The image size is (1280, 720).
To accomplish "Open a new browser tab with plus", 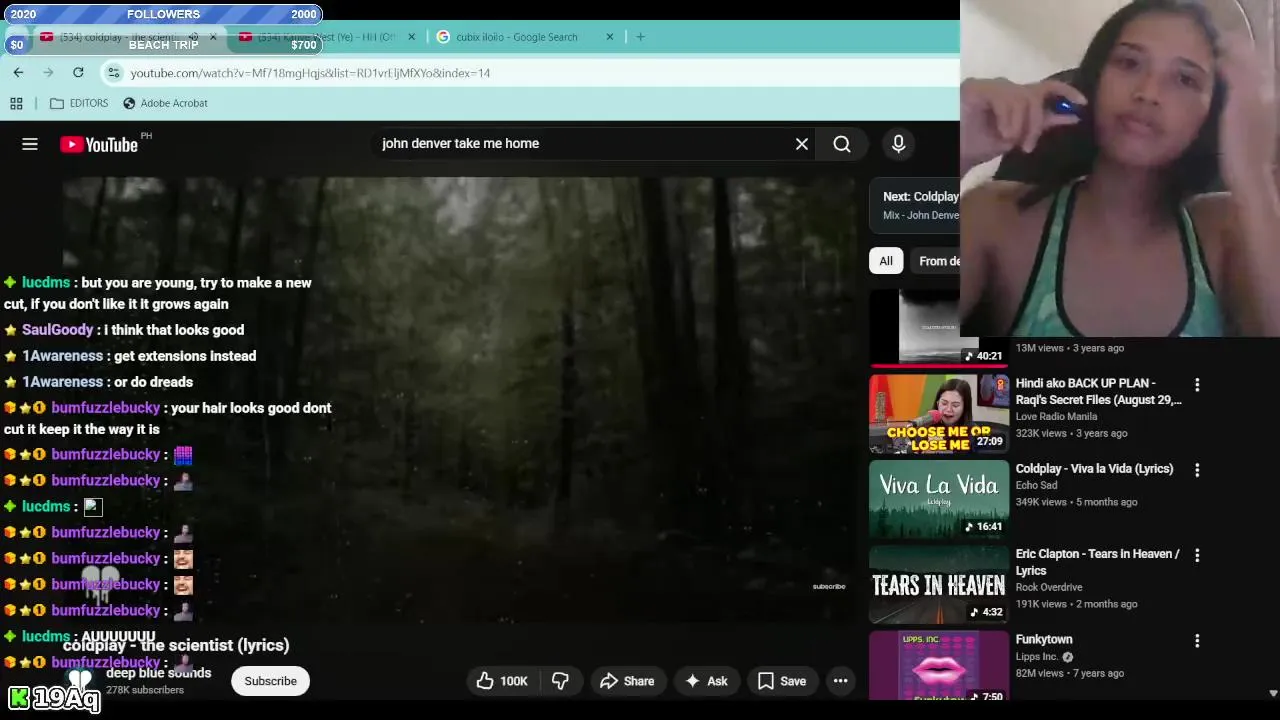I will tap(640, 37).
